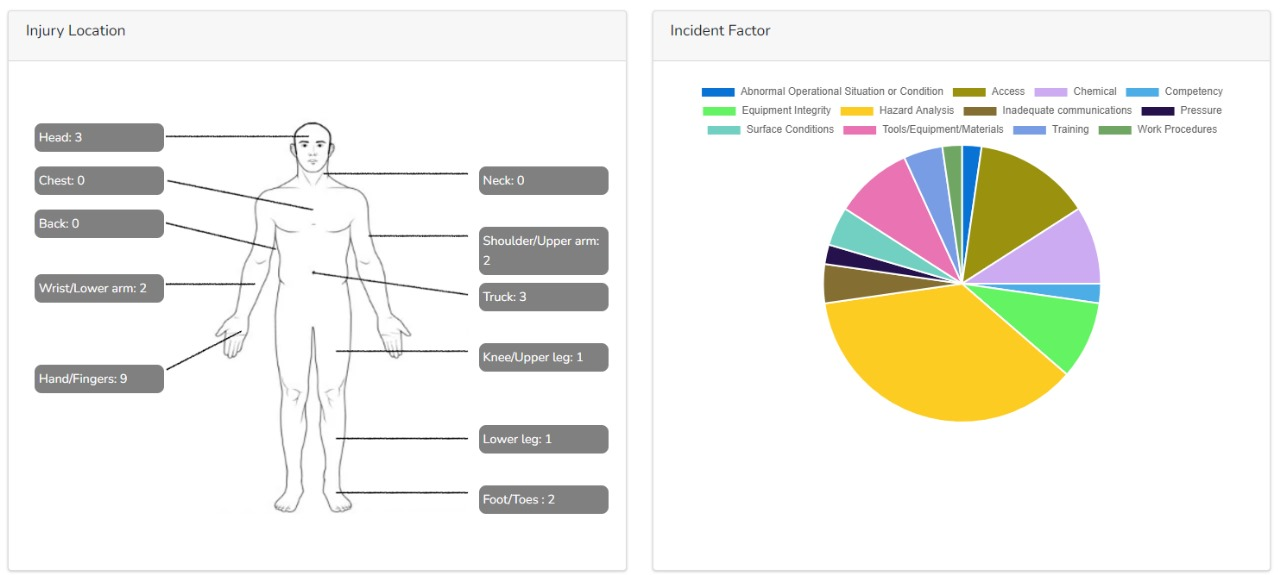
Task: Select the Shoulder/Upper arm: 2 label
Action: point(543,250)
